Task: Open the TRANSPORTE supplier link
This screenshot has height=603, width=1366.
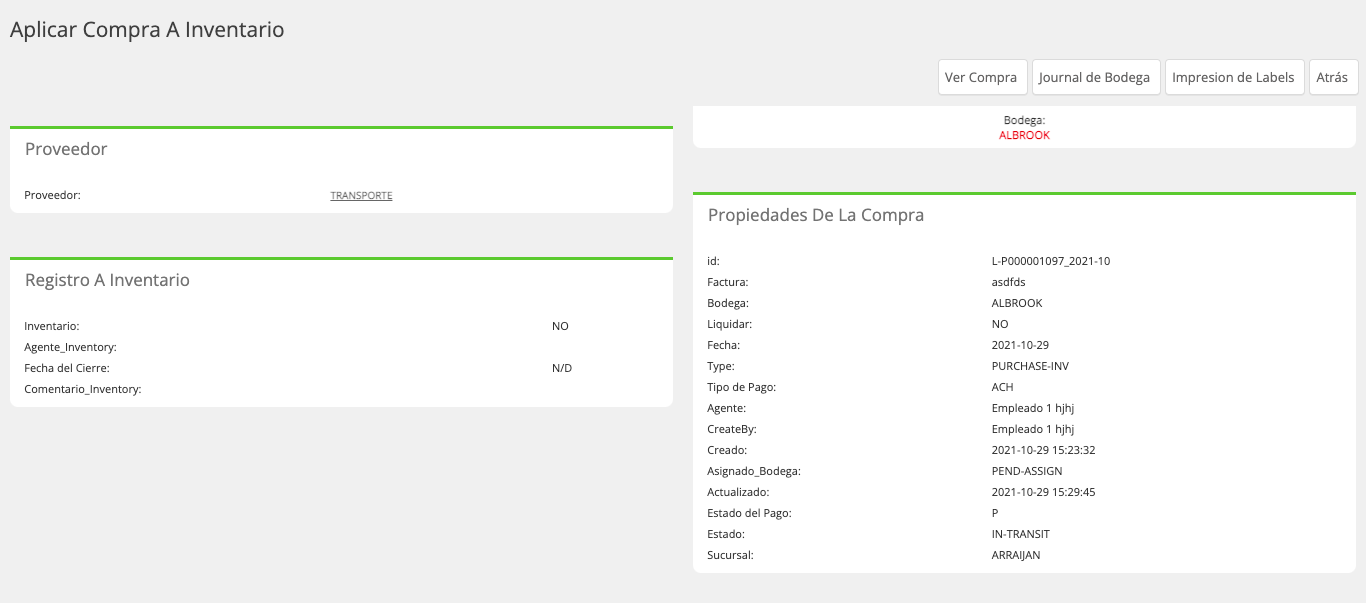Action: pos(361,196)
